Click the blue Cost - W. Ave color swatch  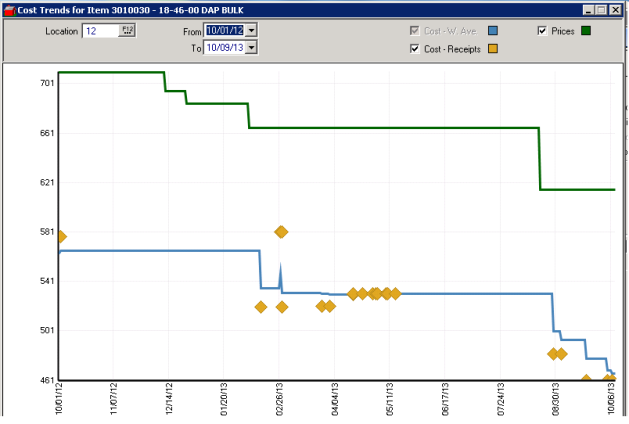[493, 31]
